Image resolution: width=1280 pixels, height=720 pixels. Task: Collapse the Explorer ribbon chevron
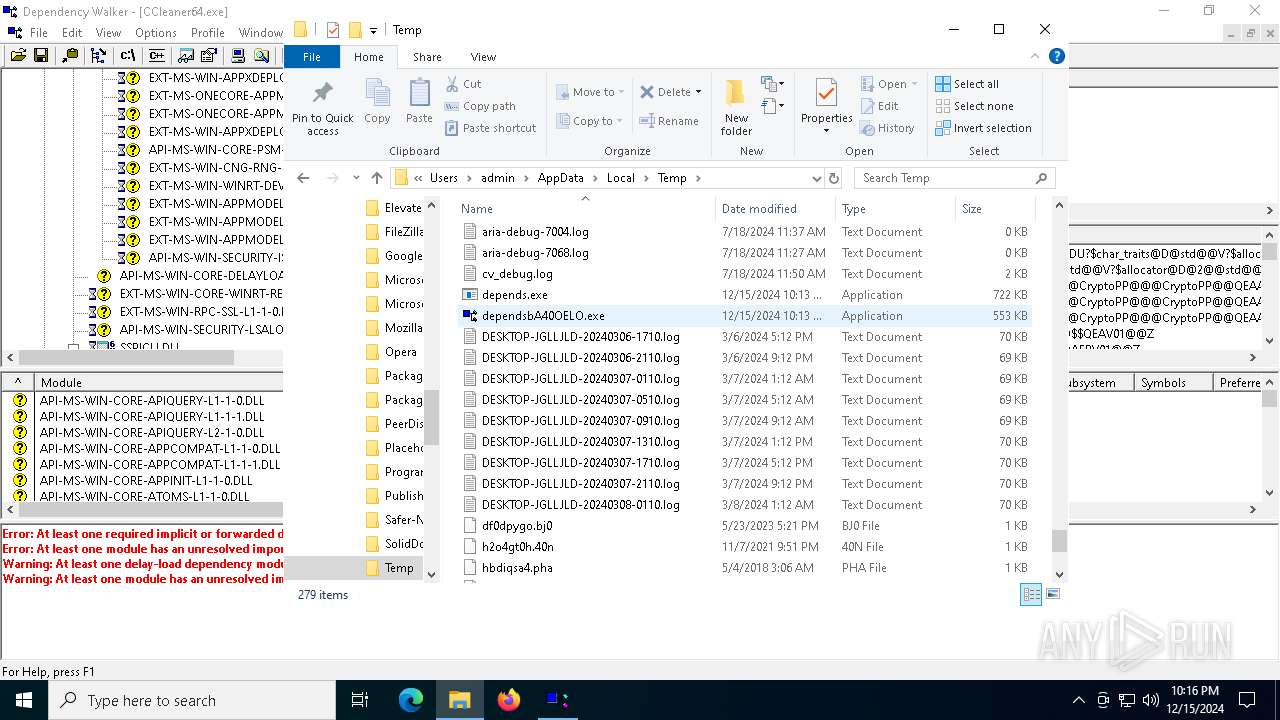pyautogui.click(x=1037, y=57)
